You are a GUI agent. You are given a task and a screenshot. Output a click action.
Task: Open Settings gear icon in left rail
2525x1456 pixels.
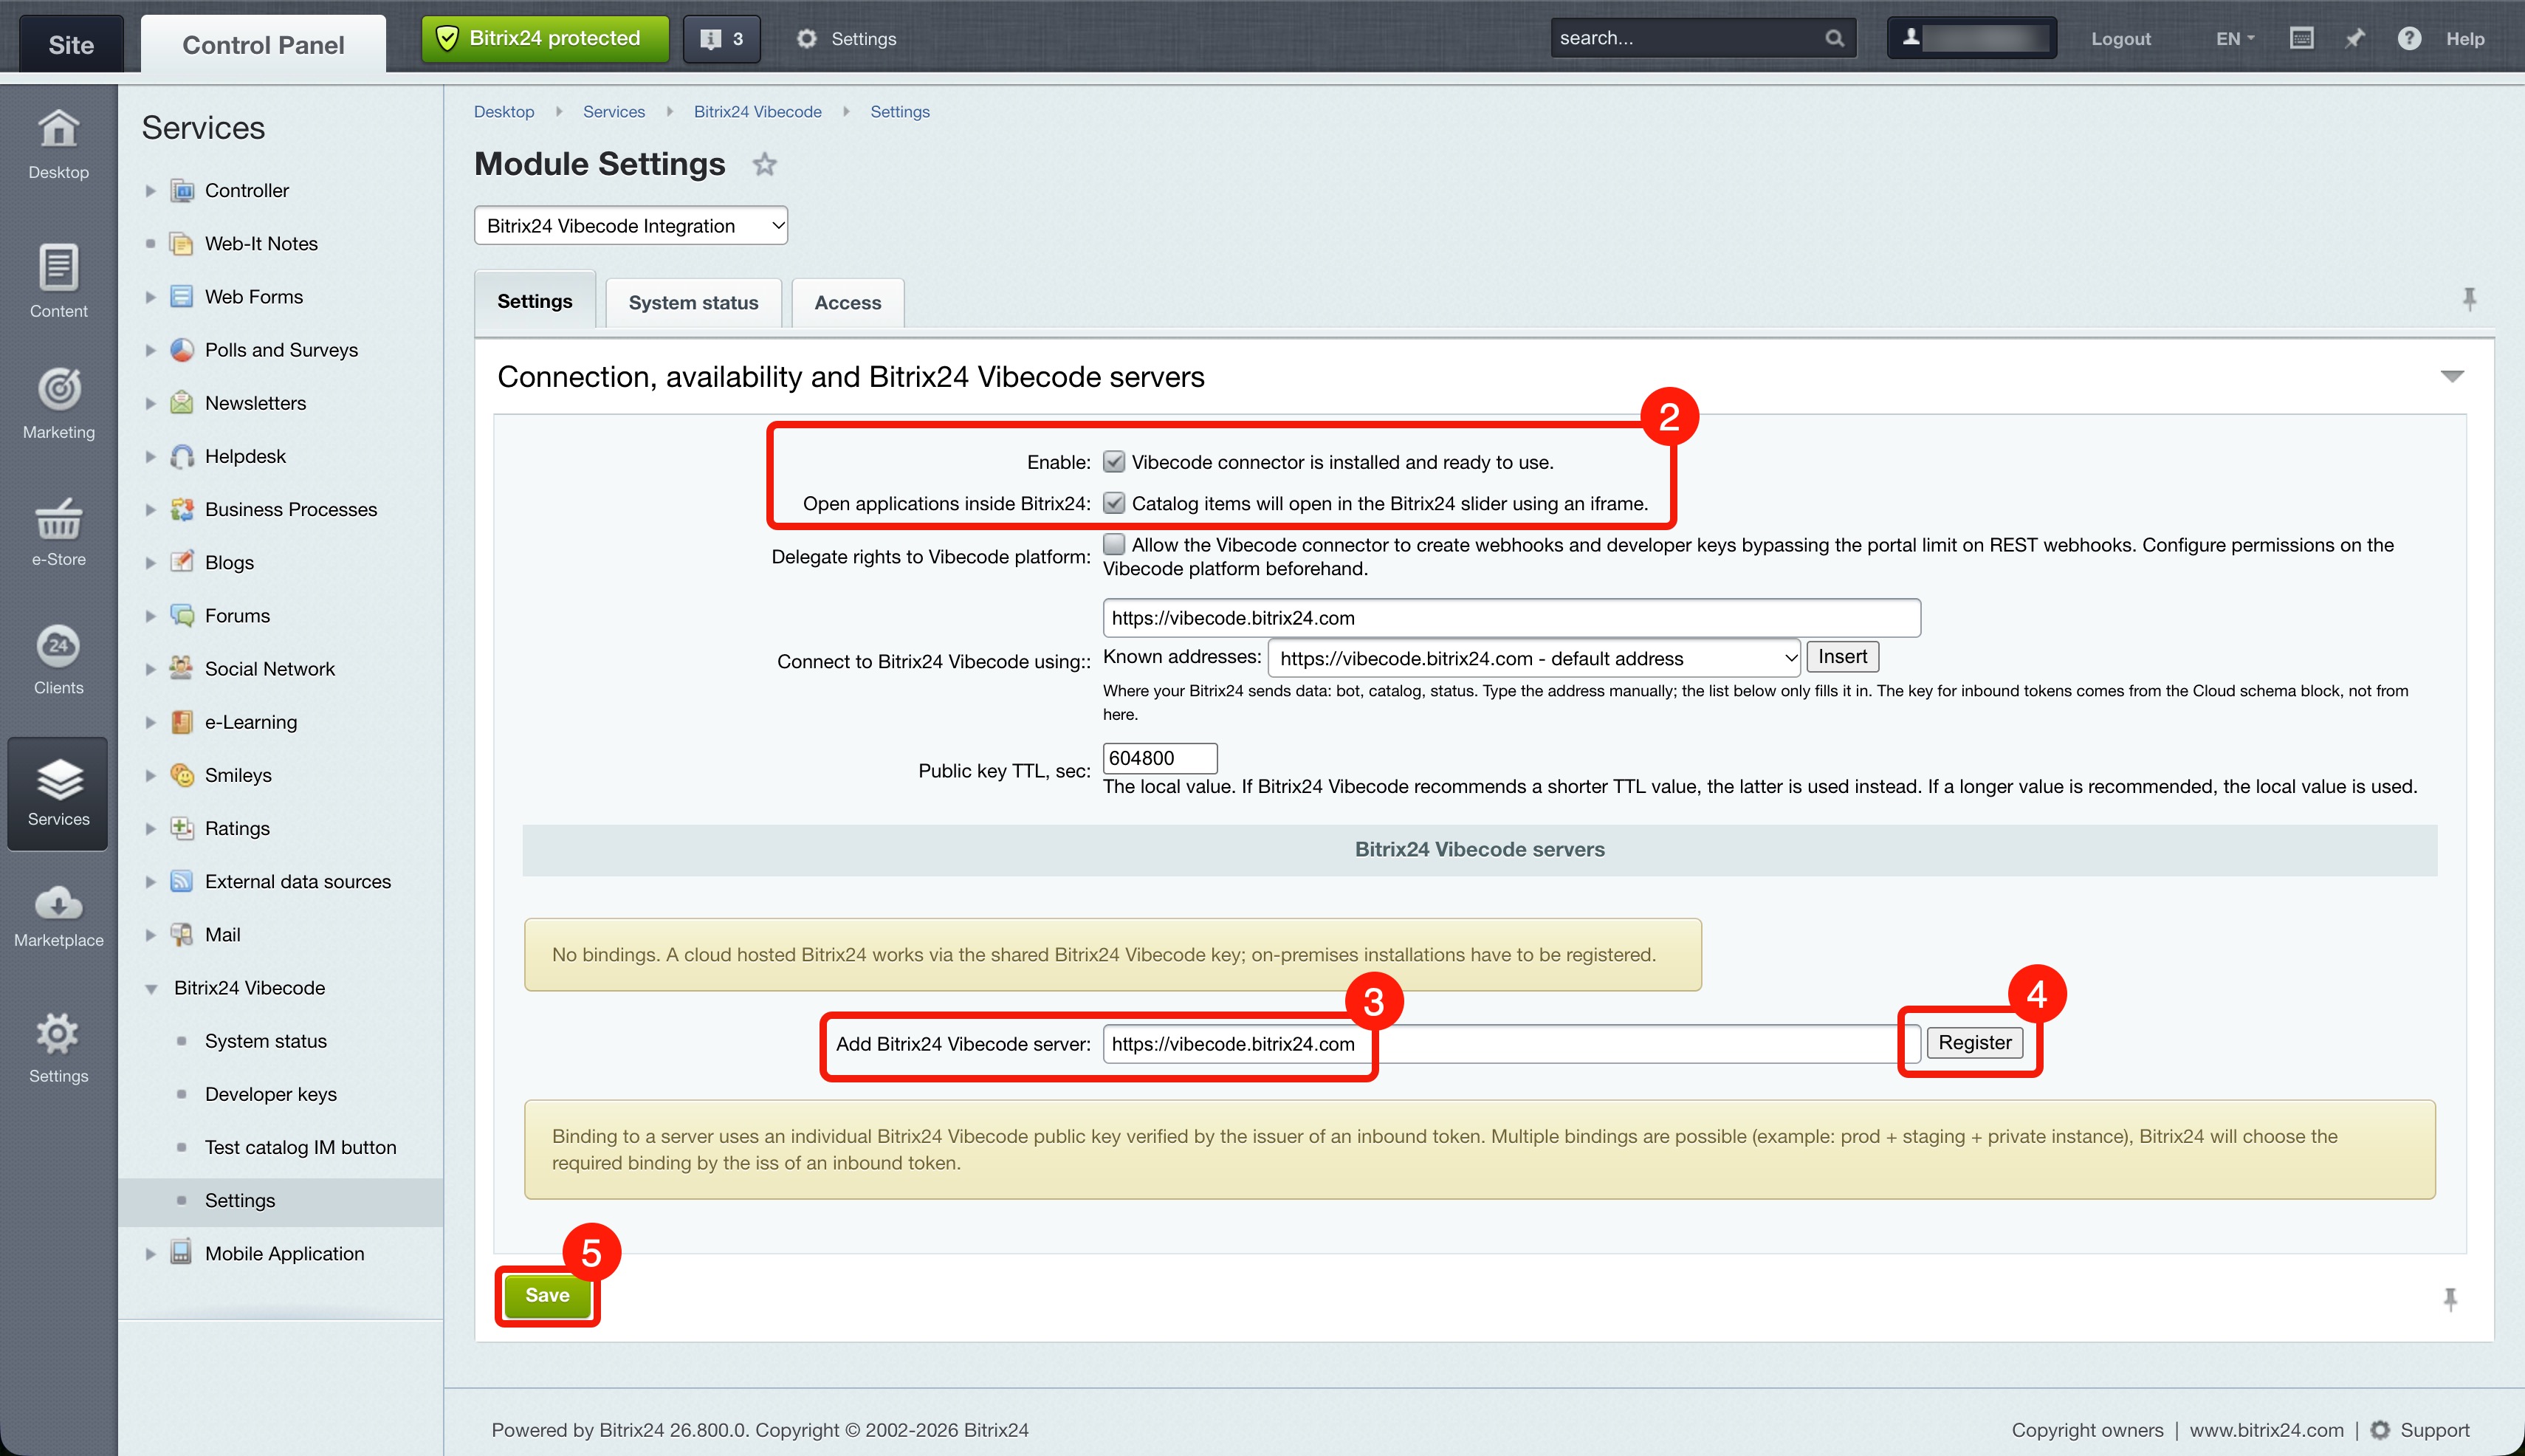tap(58, 1034)
